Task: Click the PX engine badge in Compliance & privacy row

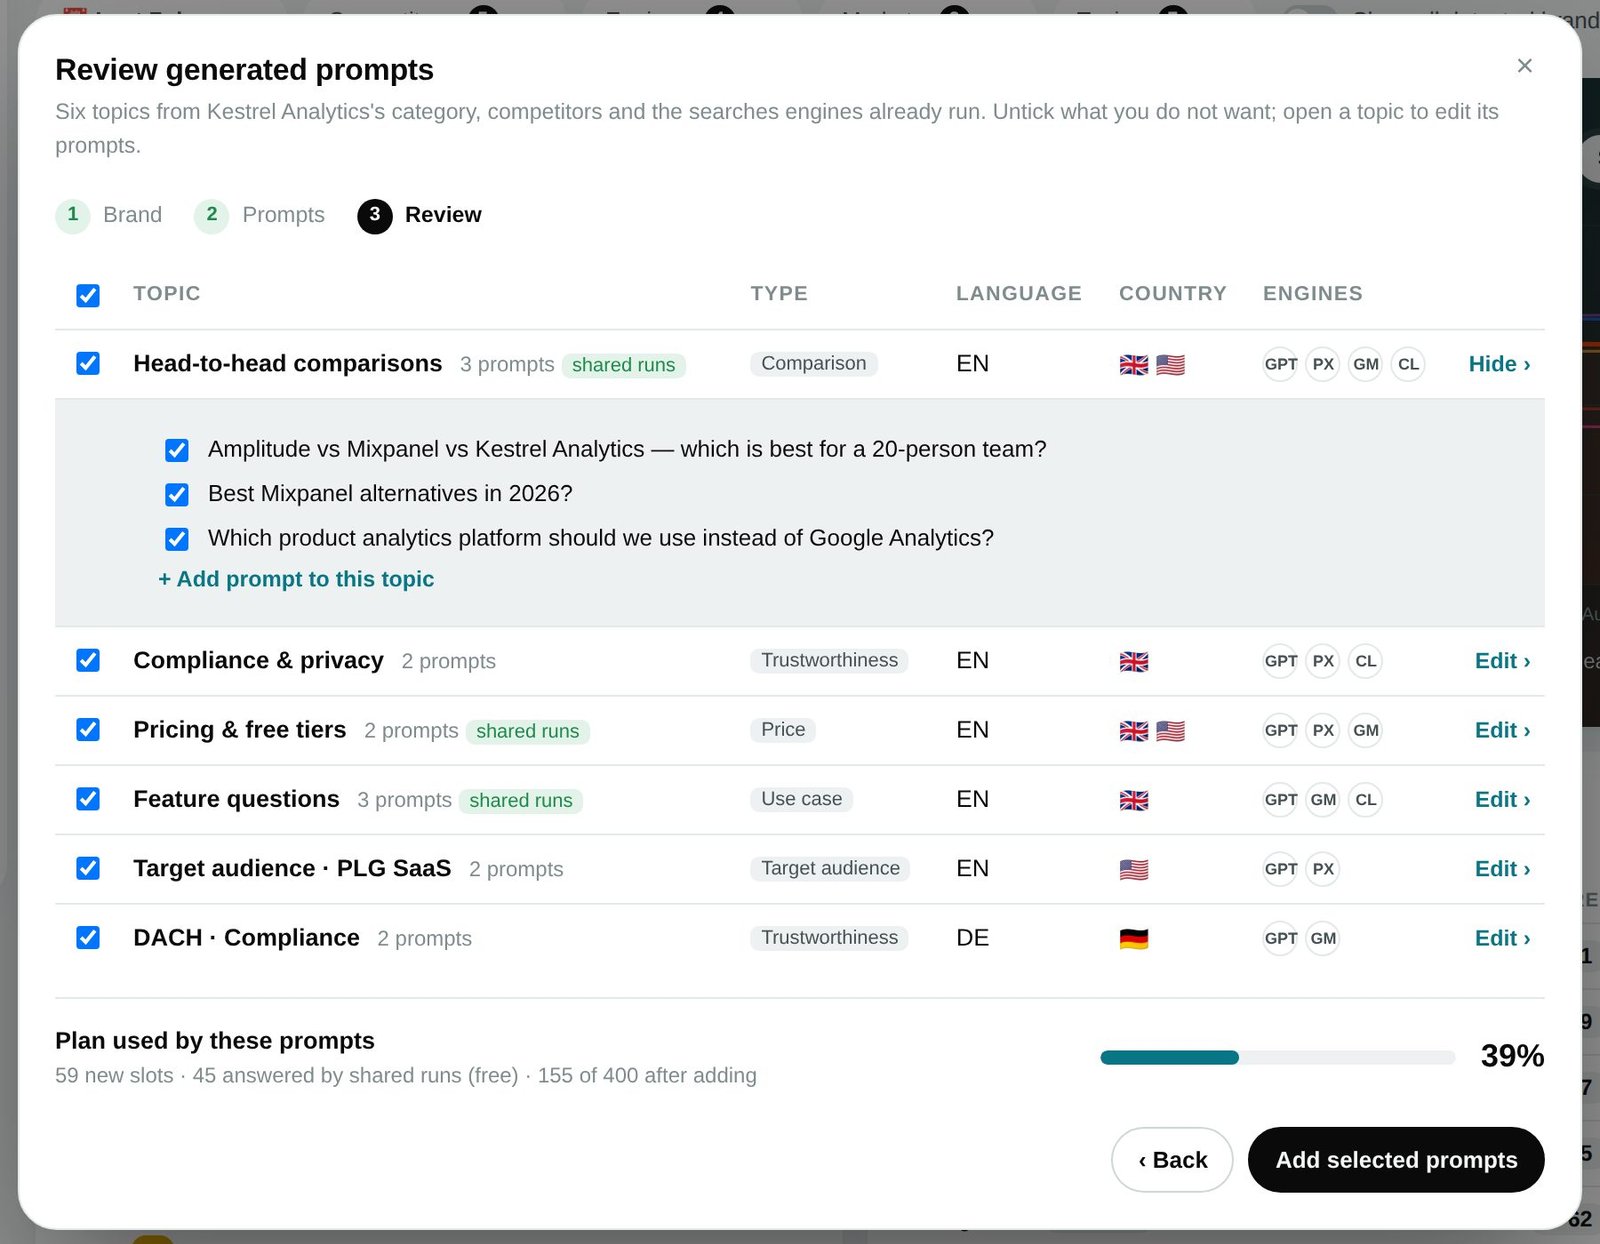Action: click(x=1323, y=661)
